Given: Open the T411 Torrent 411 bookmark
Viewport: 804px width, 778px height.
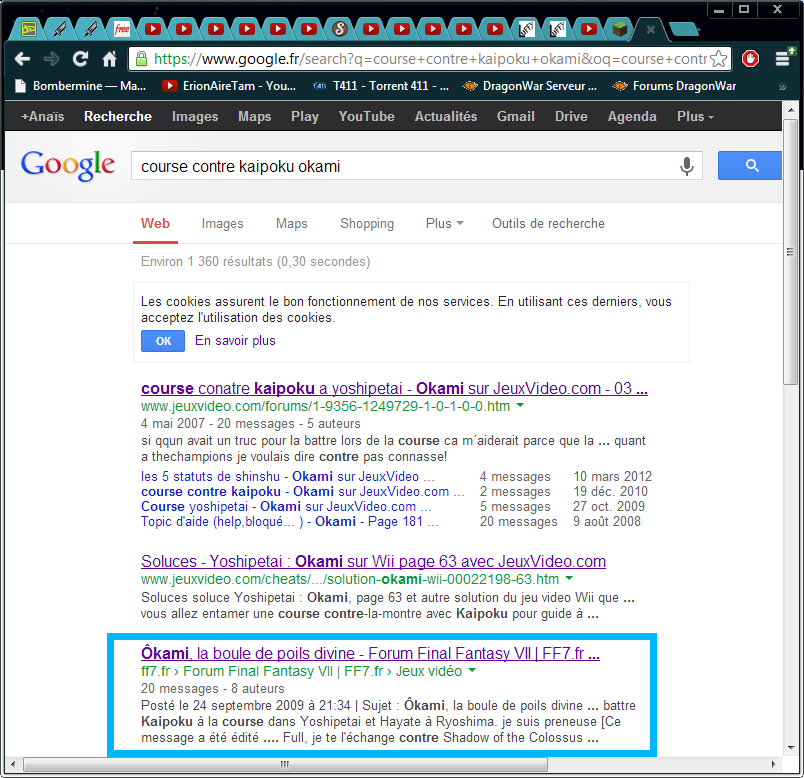Looking at the screenshot, I should [x=381, y=86].
